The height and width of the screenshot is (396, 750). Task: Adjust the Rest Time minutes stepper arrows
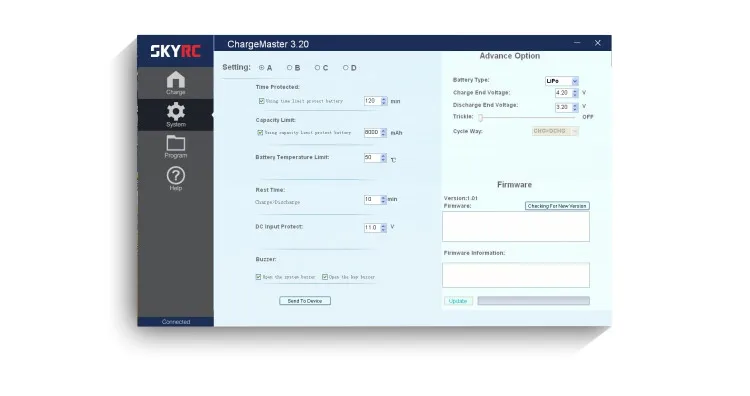tap(383, 199)
